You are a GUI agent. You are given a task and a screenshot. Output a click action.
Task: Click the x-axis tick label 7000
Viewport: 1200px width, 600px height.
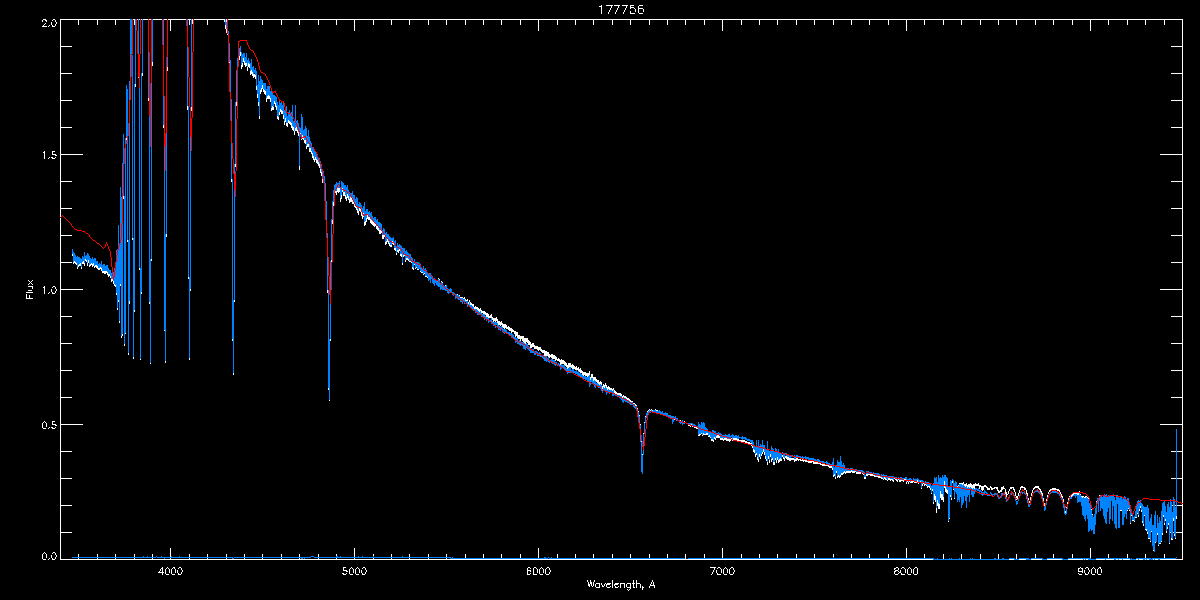(722, 572)
